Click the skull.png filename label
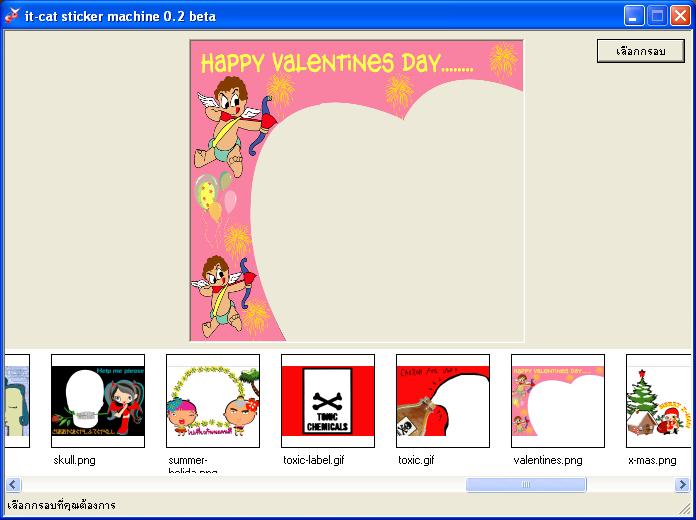The image size is (696, 520). point(75,460)
